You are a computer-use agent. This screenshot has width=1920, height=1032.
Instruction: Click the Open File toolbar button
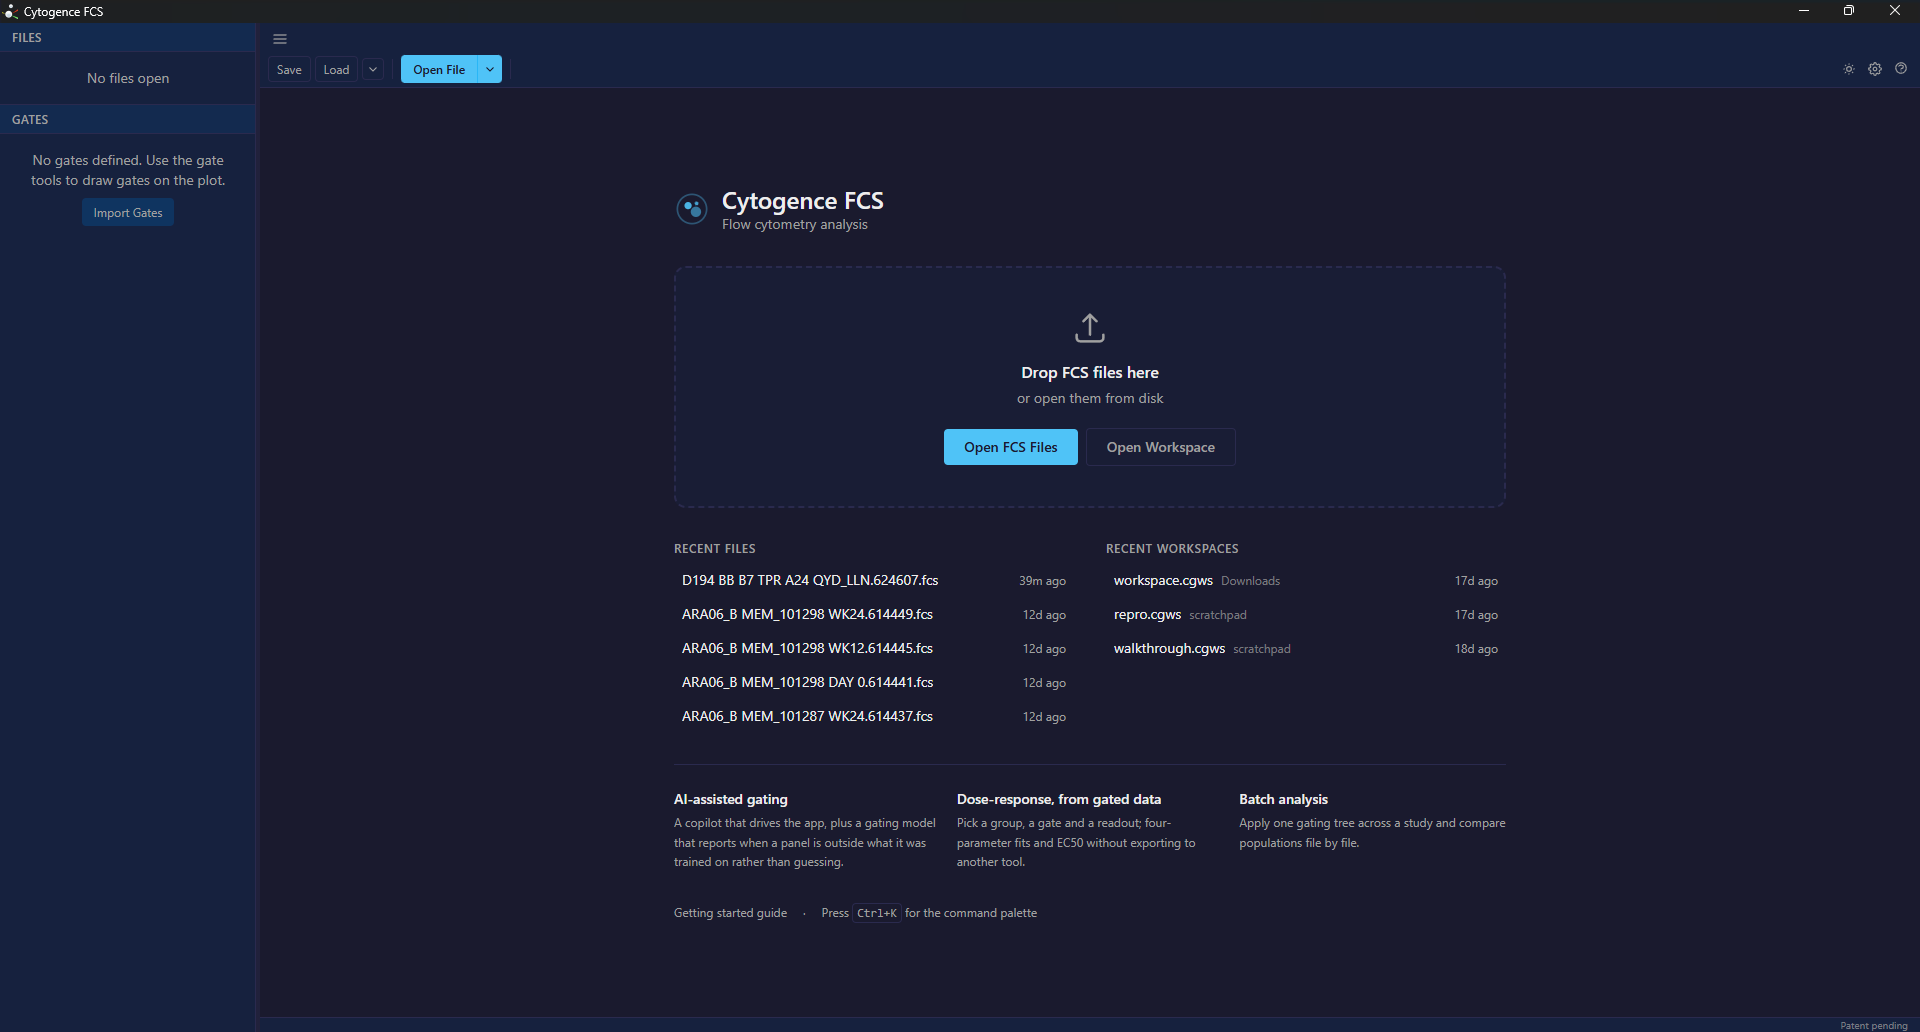[x=439, y=69]
